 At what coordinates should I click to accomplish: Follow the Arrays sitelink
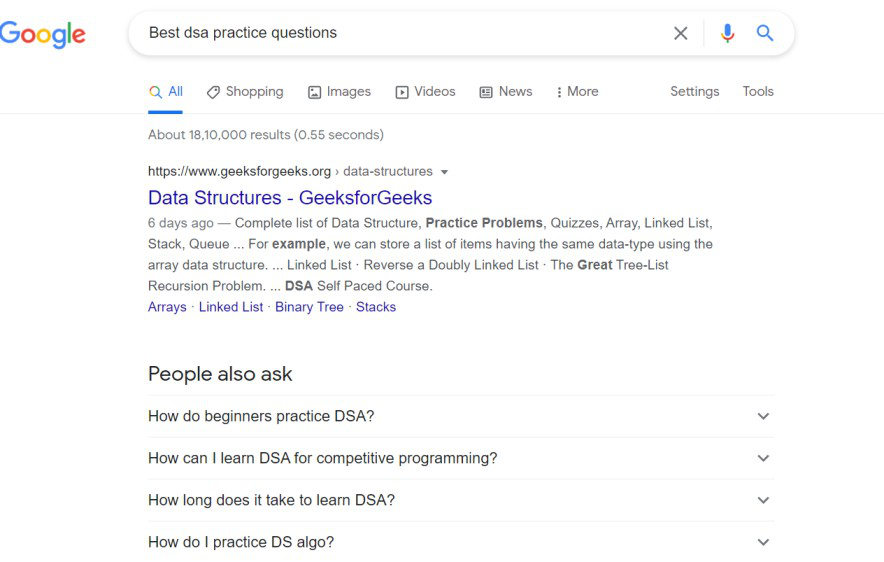[x=167, y=307]
